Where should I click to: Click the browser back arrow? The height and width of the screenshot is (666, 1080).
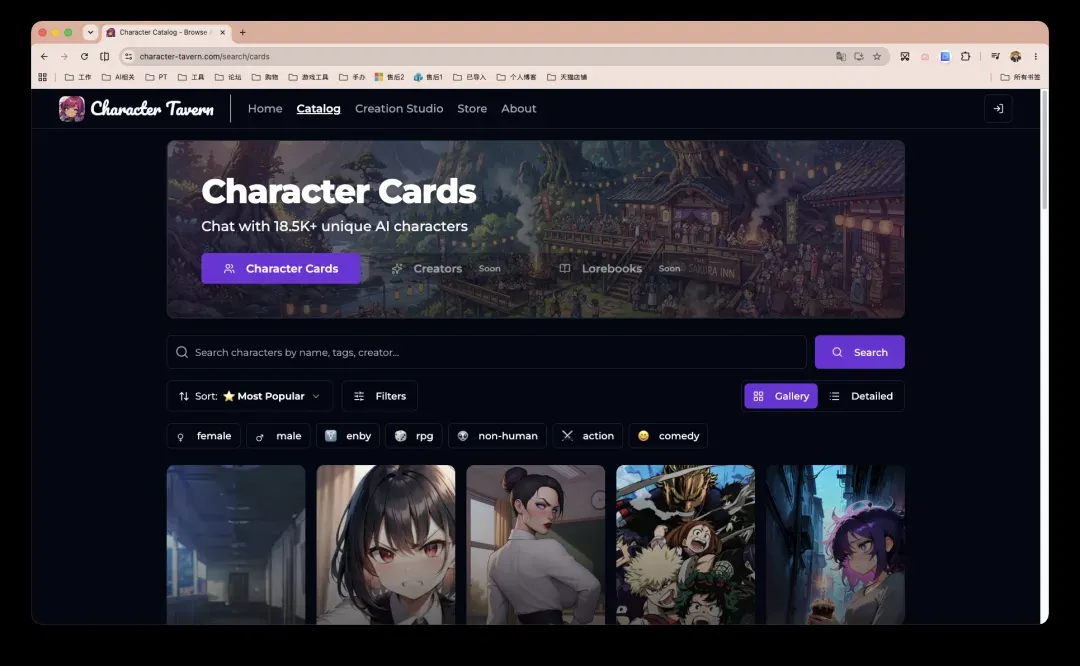[44, 56]
